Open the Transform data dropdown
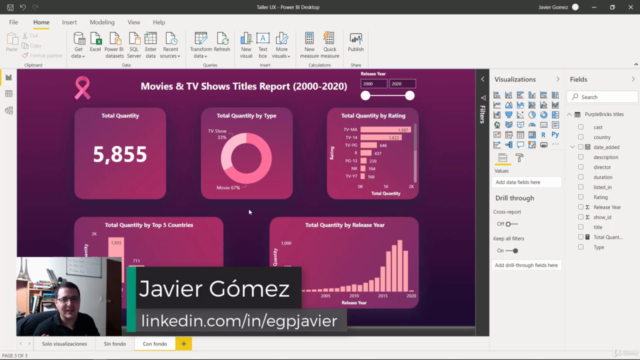Viewport: 640px width, 360px height. pos(200,45)
